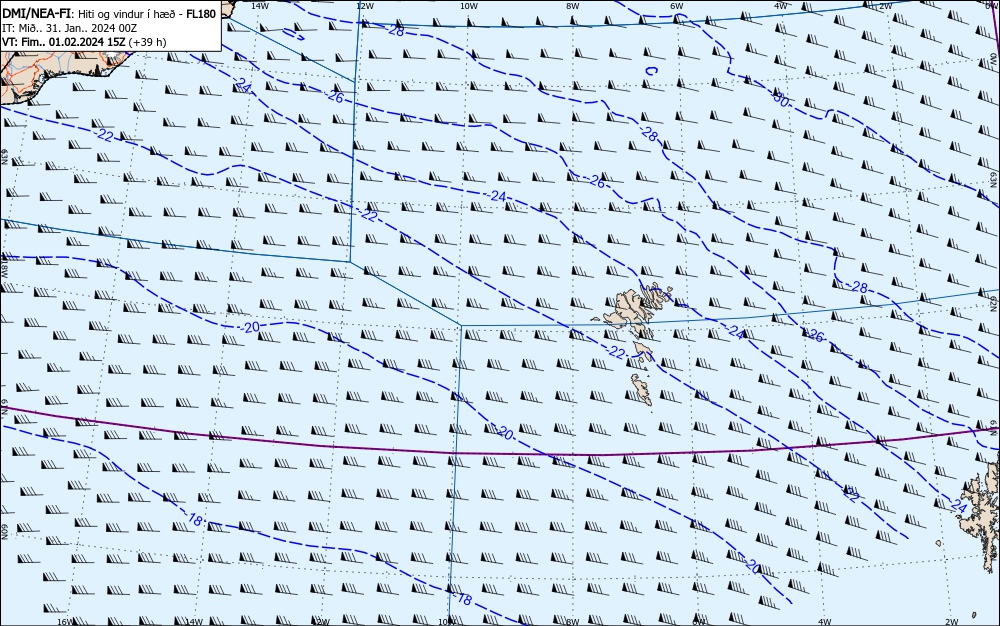Click the 12W longitude label along top edge
1000x626 pixels.
pos(364,5)
